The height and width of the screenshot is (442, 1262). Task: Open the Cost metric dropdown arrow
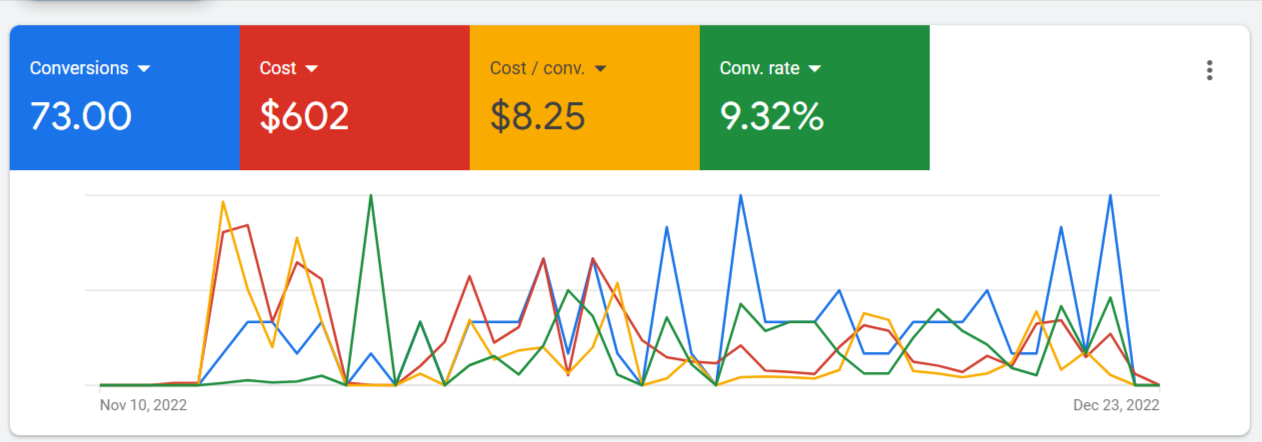[x=311, y=69]
